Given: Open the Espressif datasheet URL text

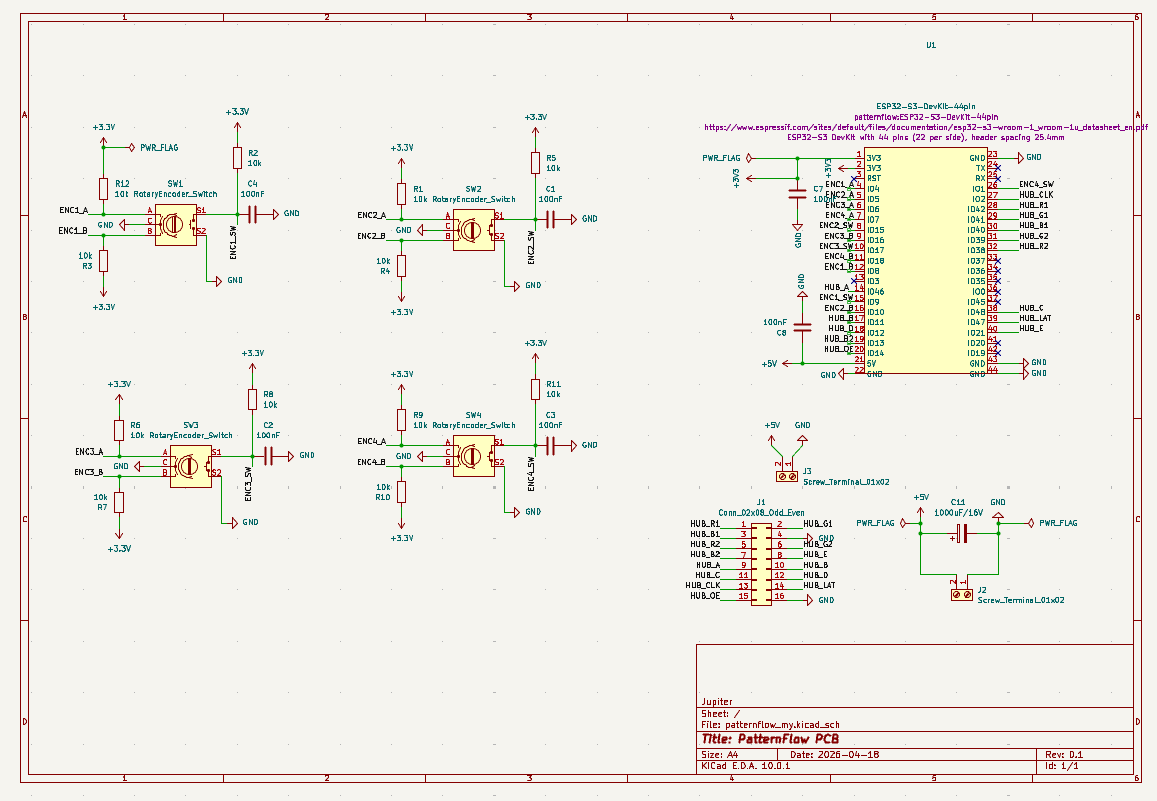Looking at the screenshot, I should [x=925, y=128].
